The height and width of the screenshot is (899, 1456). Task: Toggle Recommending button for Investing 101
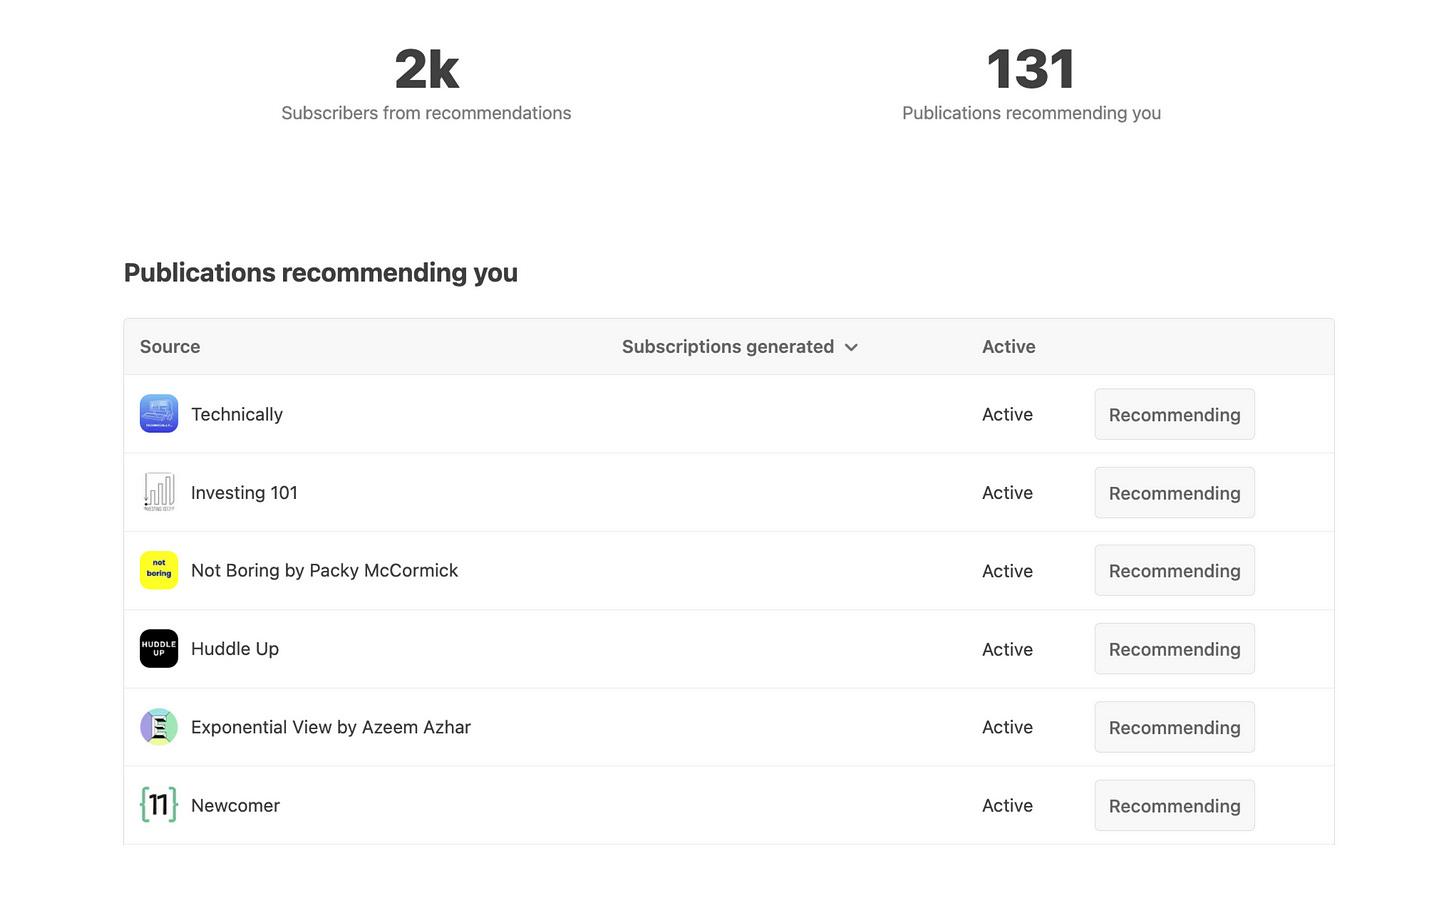1174,493
